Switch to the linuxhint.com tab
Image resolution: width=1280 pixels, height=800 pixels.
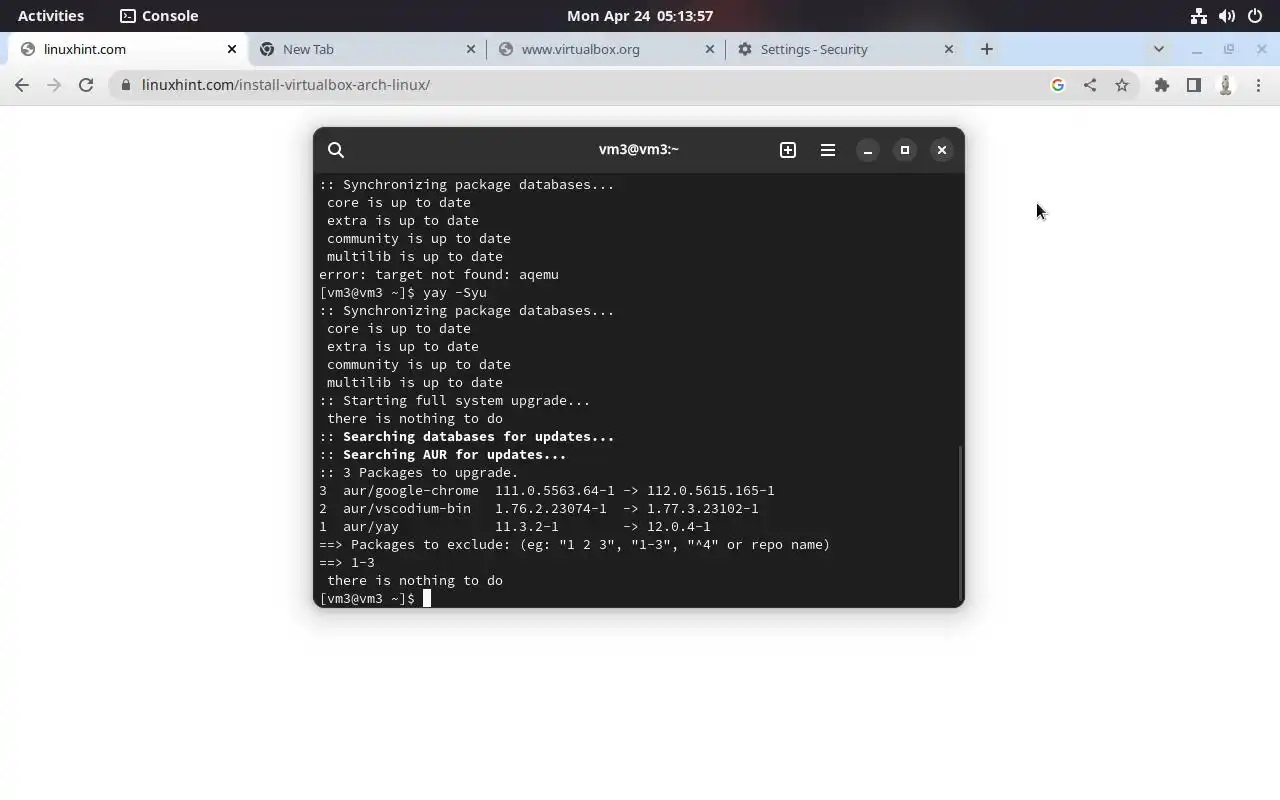[126, 49]
